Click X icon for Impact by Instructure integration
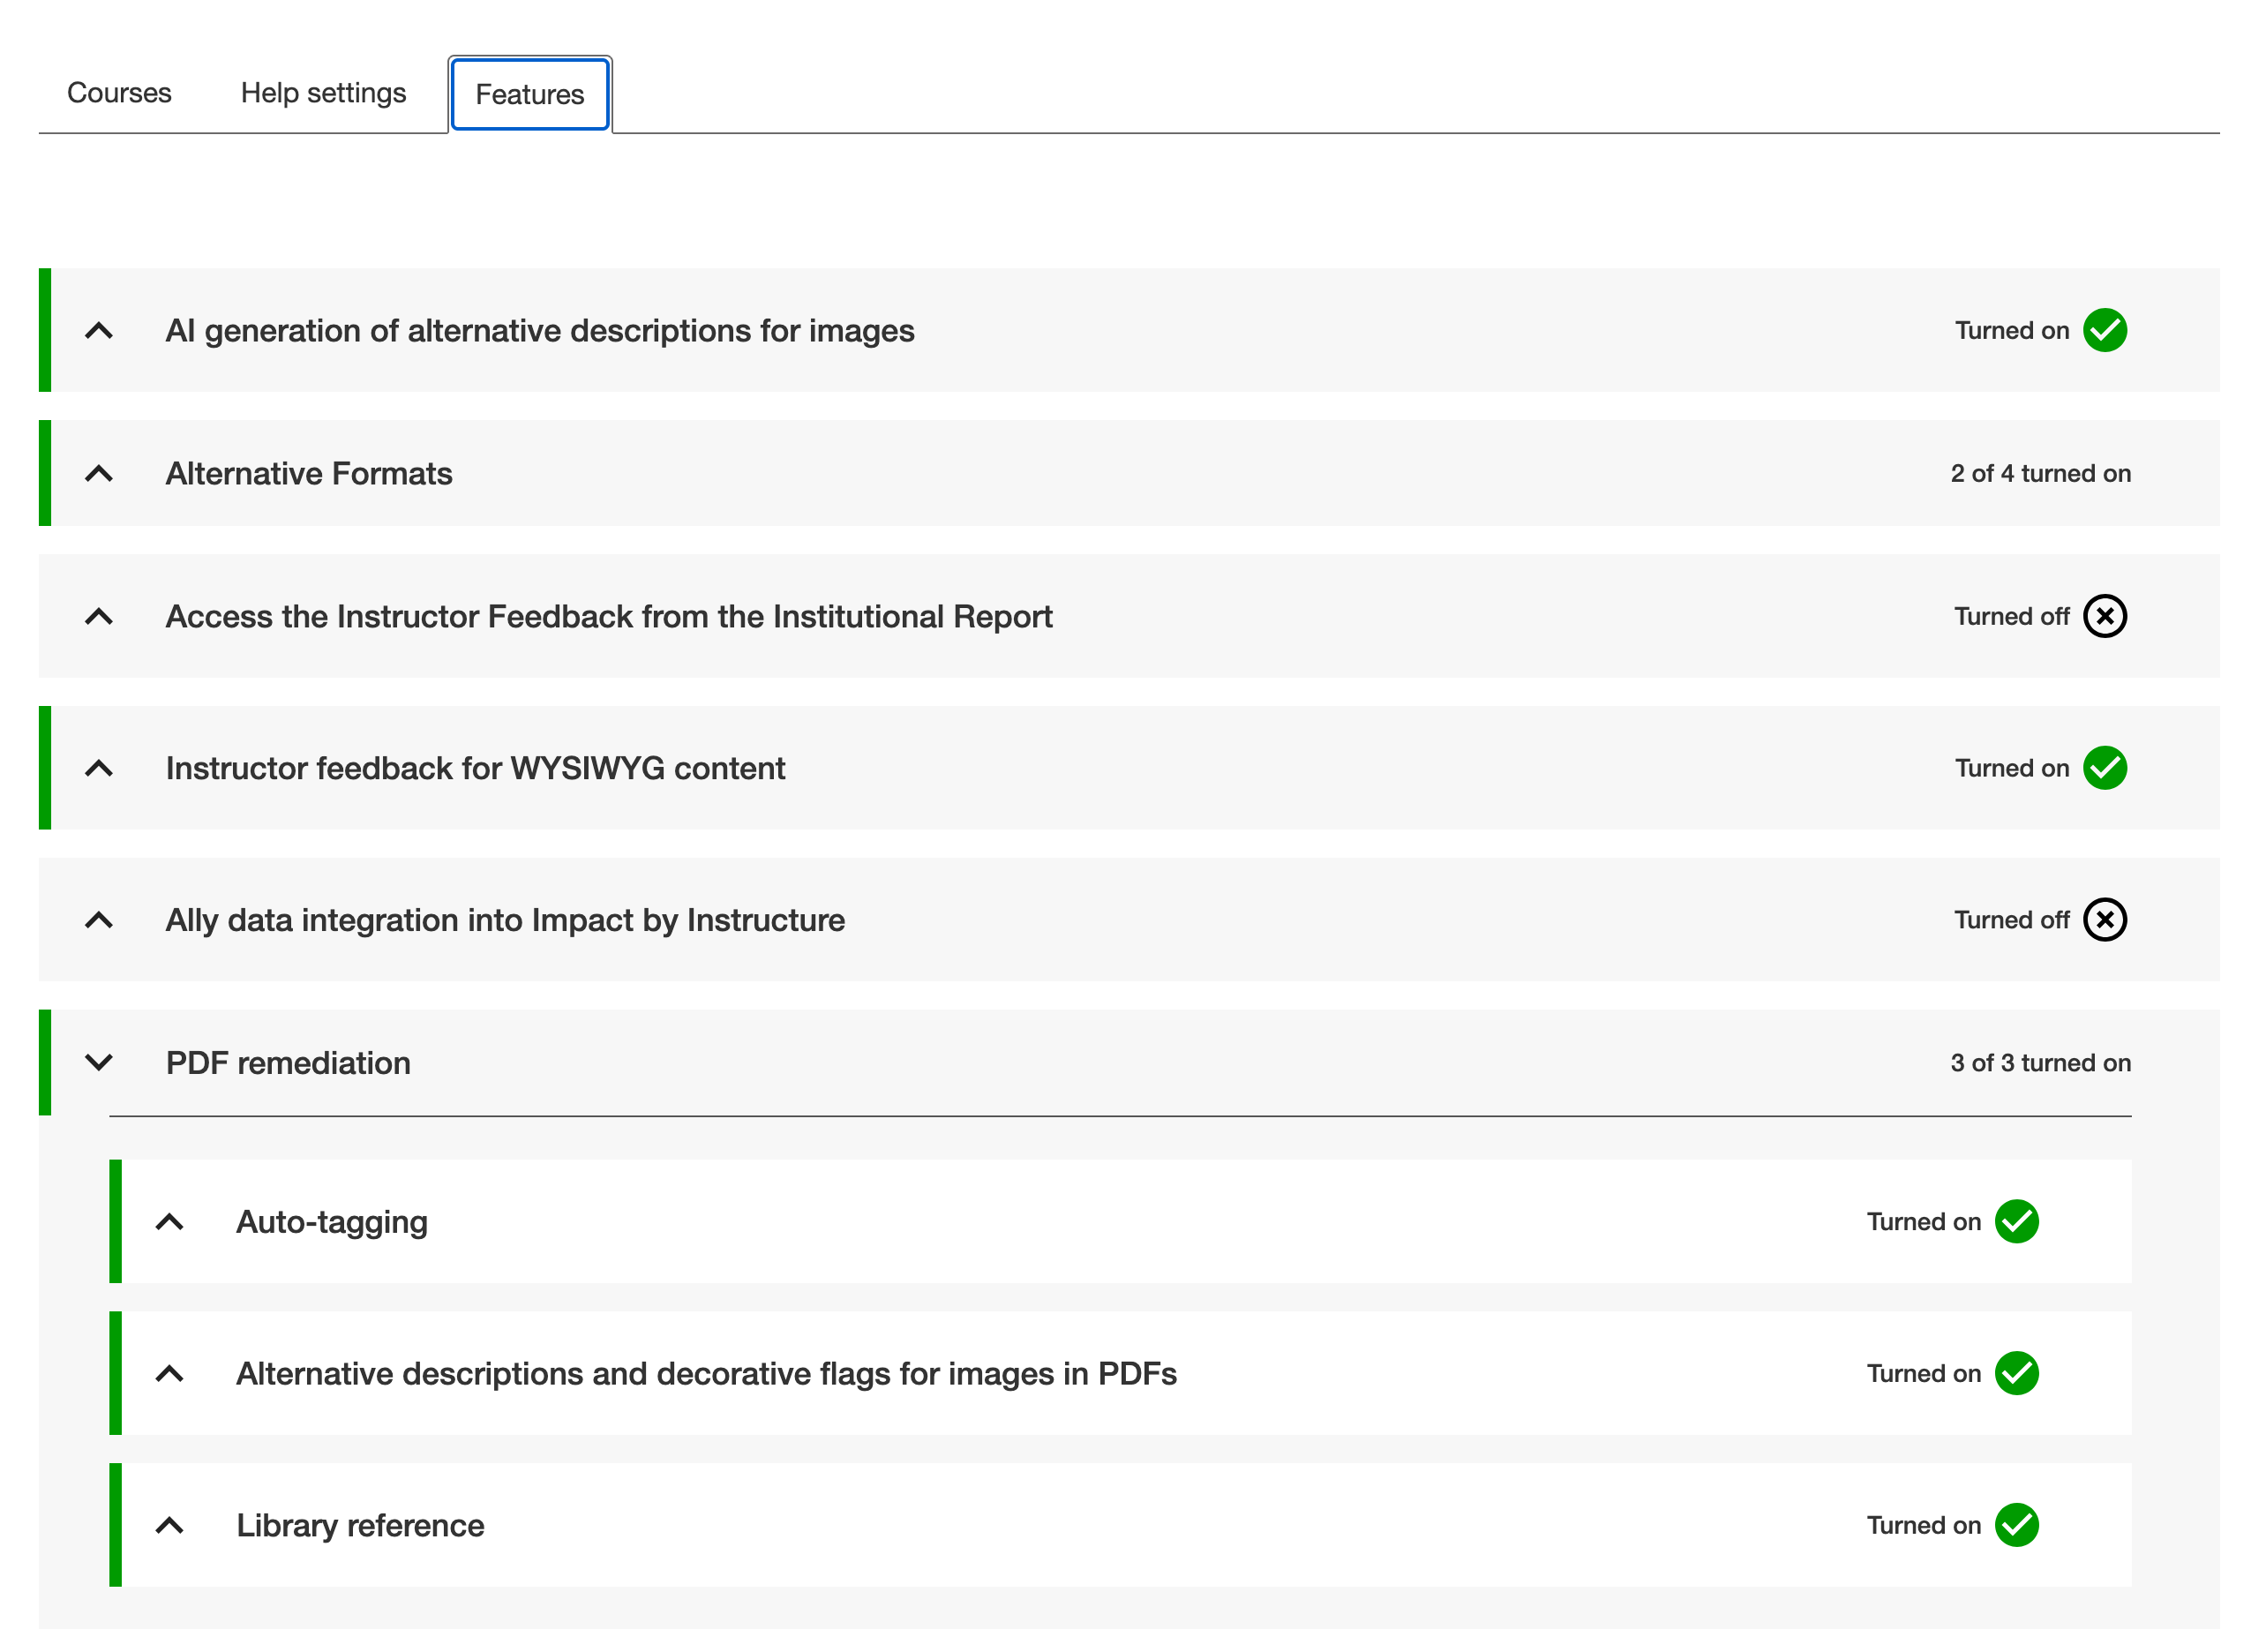 [x=2104, y=920]
